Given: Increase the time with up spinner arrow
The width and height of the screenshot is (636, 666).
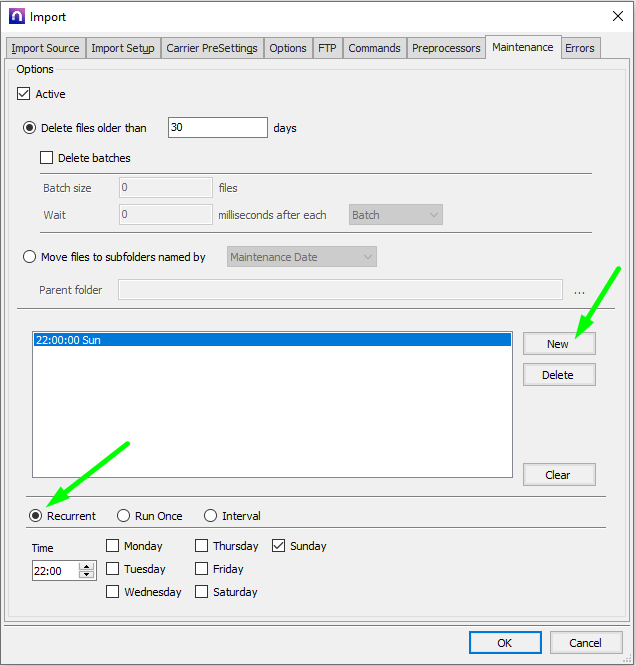Looking at the screenshot, I should point(86,567).
